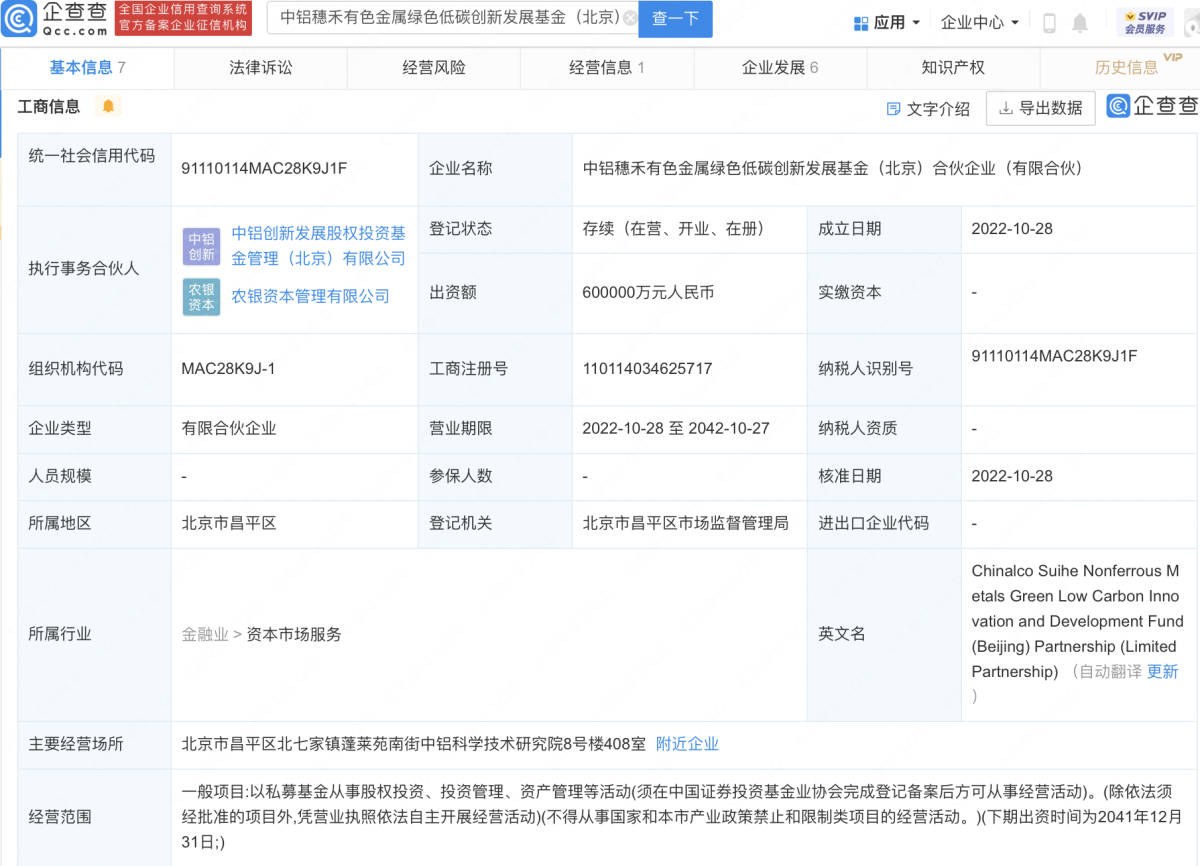
Task: Switch to the 法律诉讼 tab
Action: 261,68
